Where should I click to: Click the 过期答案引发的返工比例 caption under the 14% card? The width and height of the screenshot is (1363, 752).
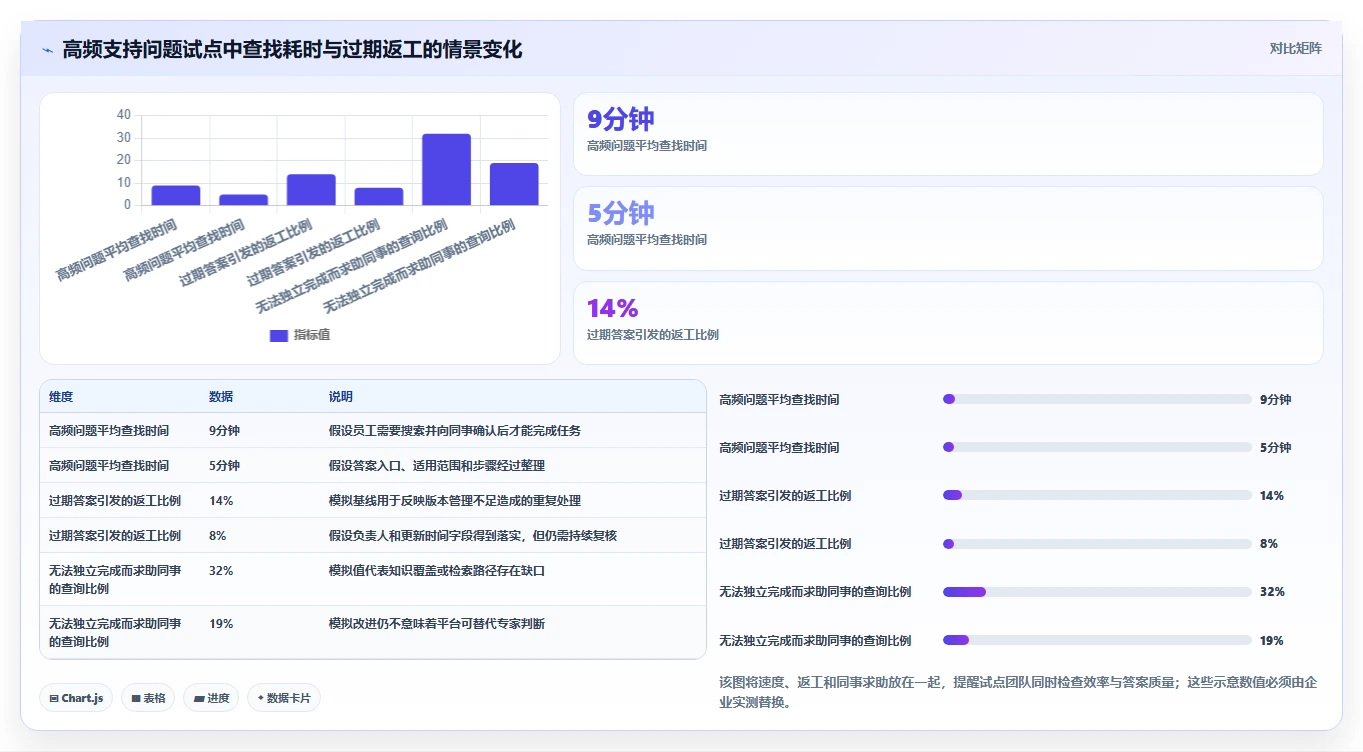[x=652, y=335]
